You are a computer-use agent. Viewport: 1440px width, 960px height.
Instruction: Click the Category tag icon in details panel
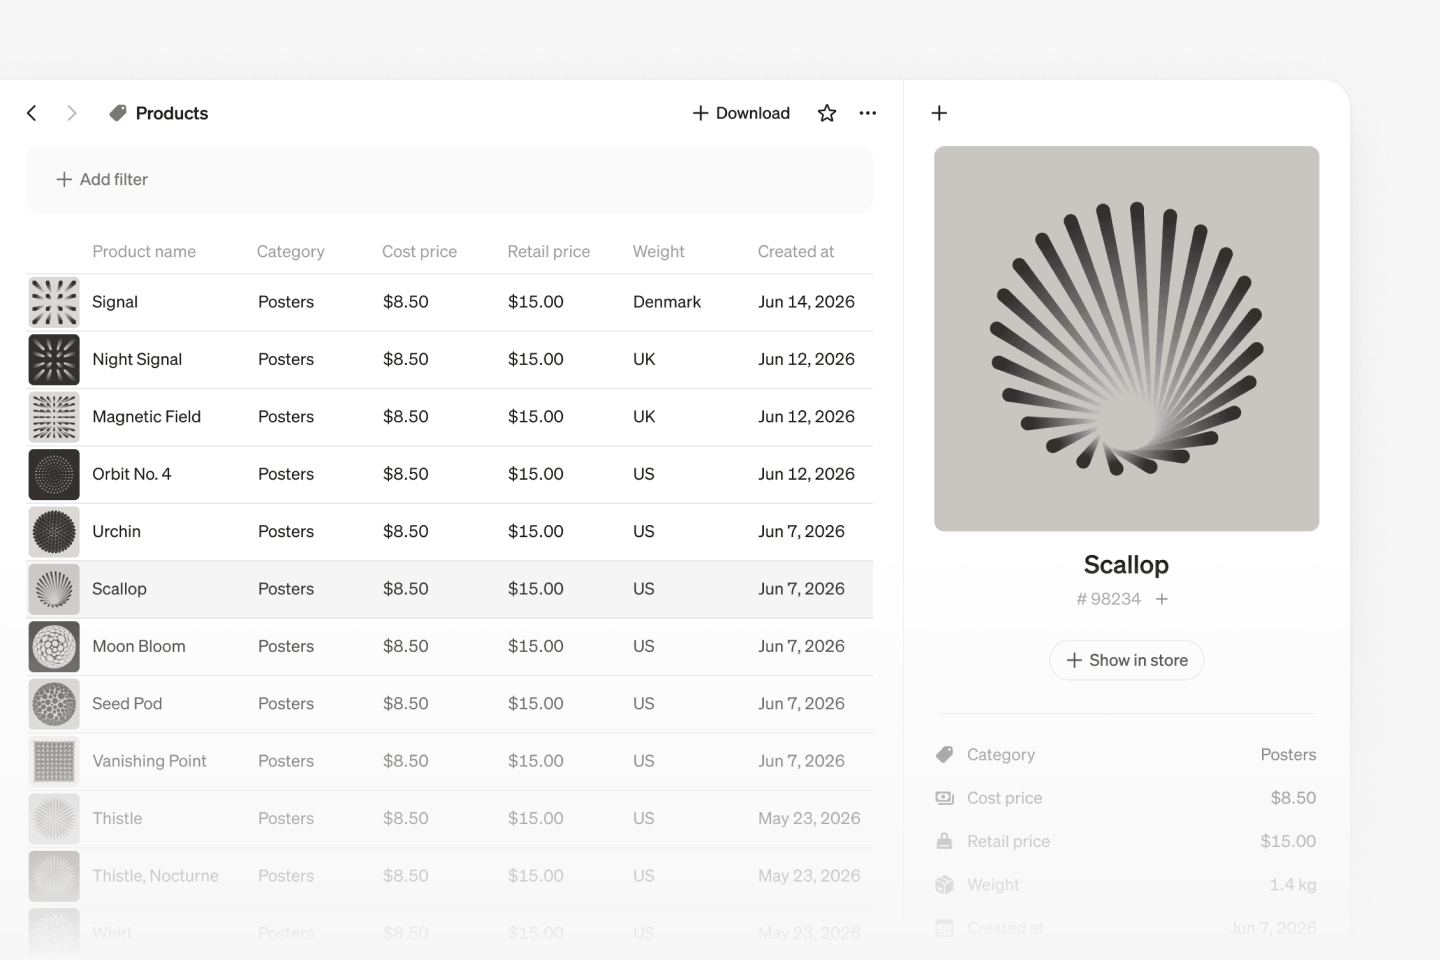945,754
